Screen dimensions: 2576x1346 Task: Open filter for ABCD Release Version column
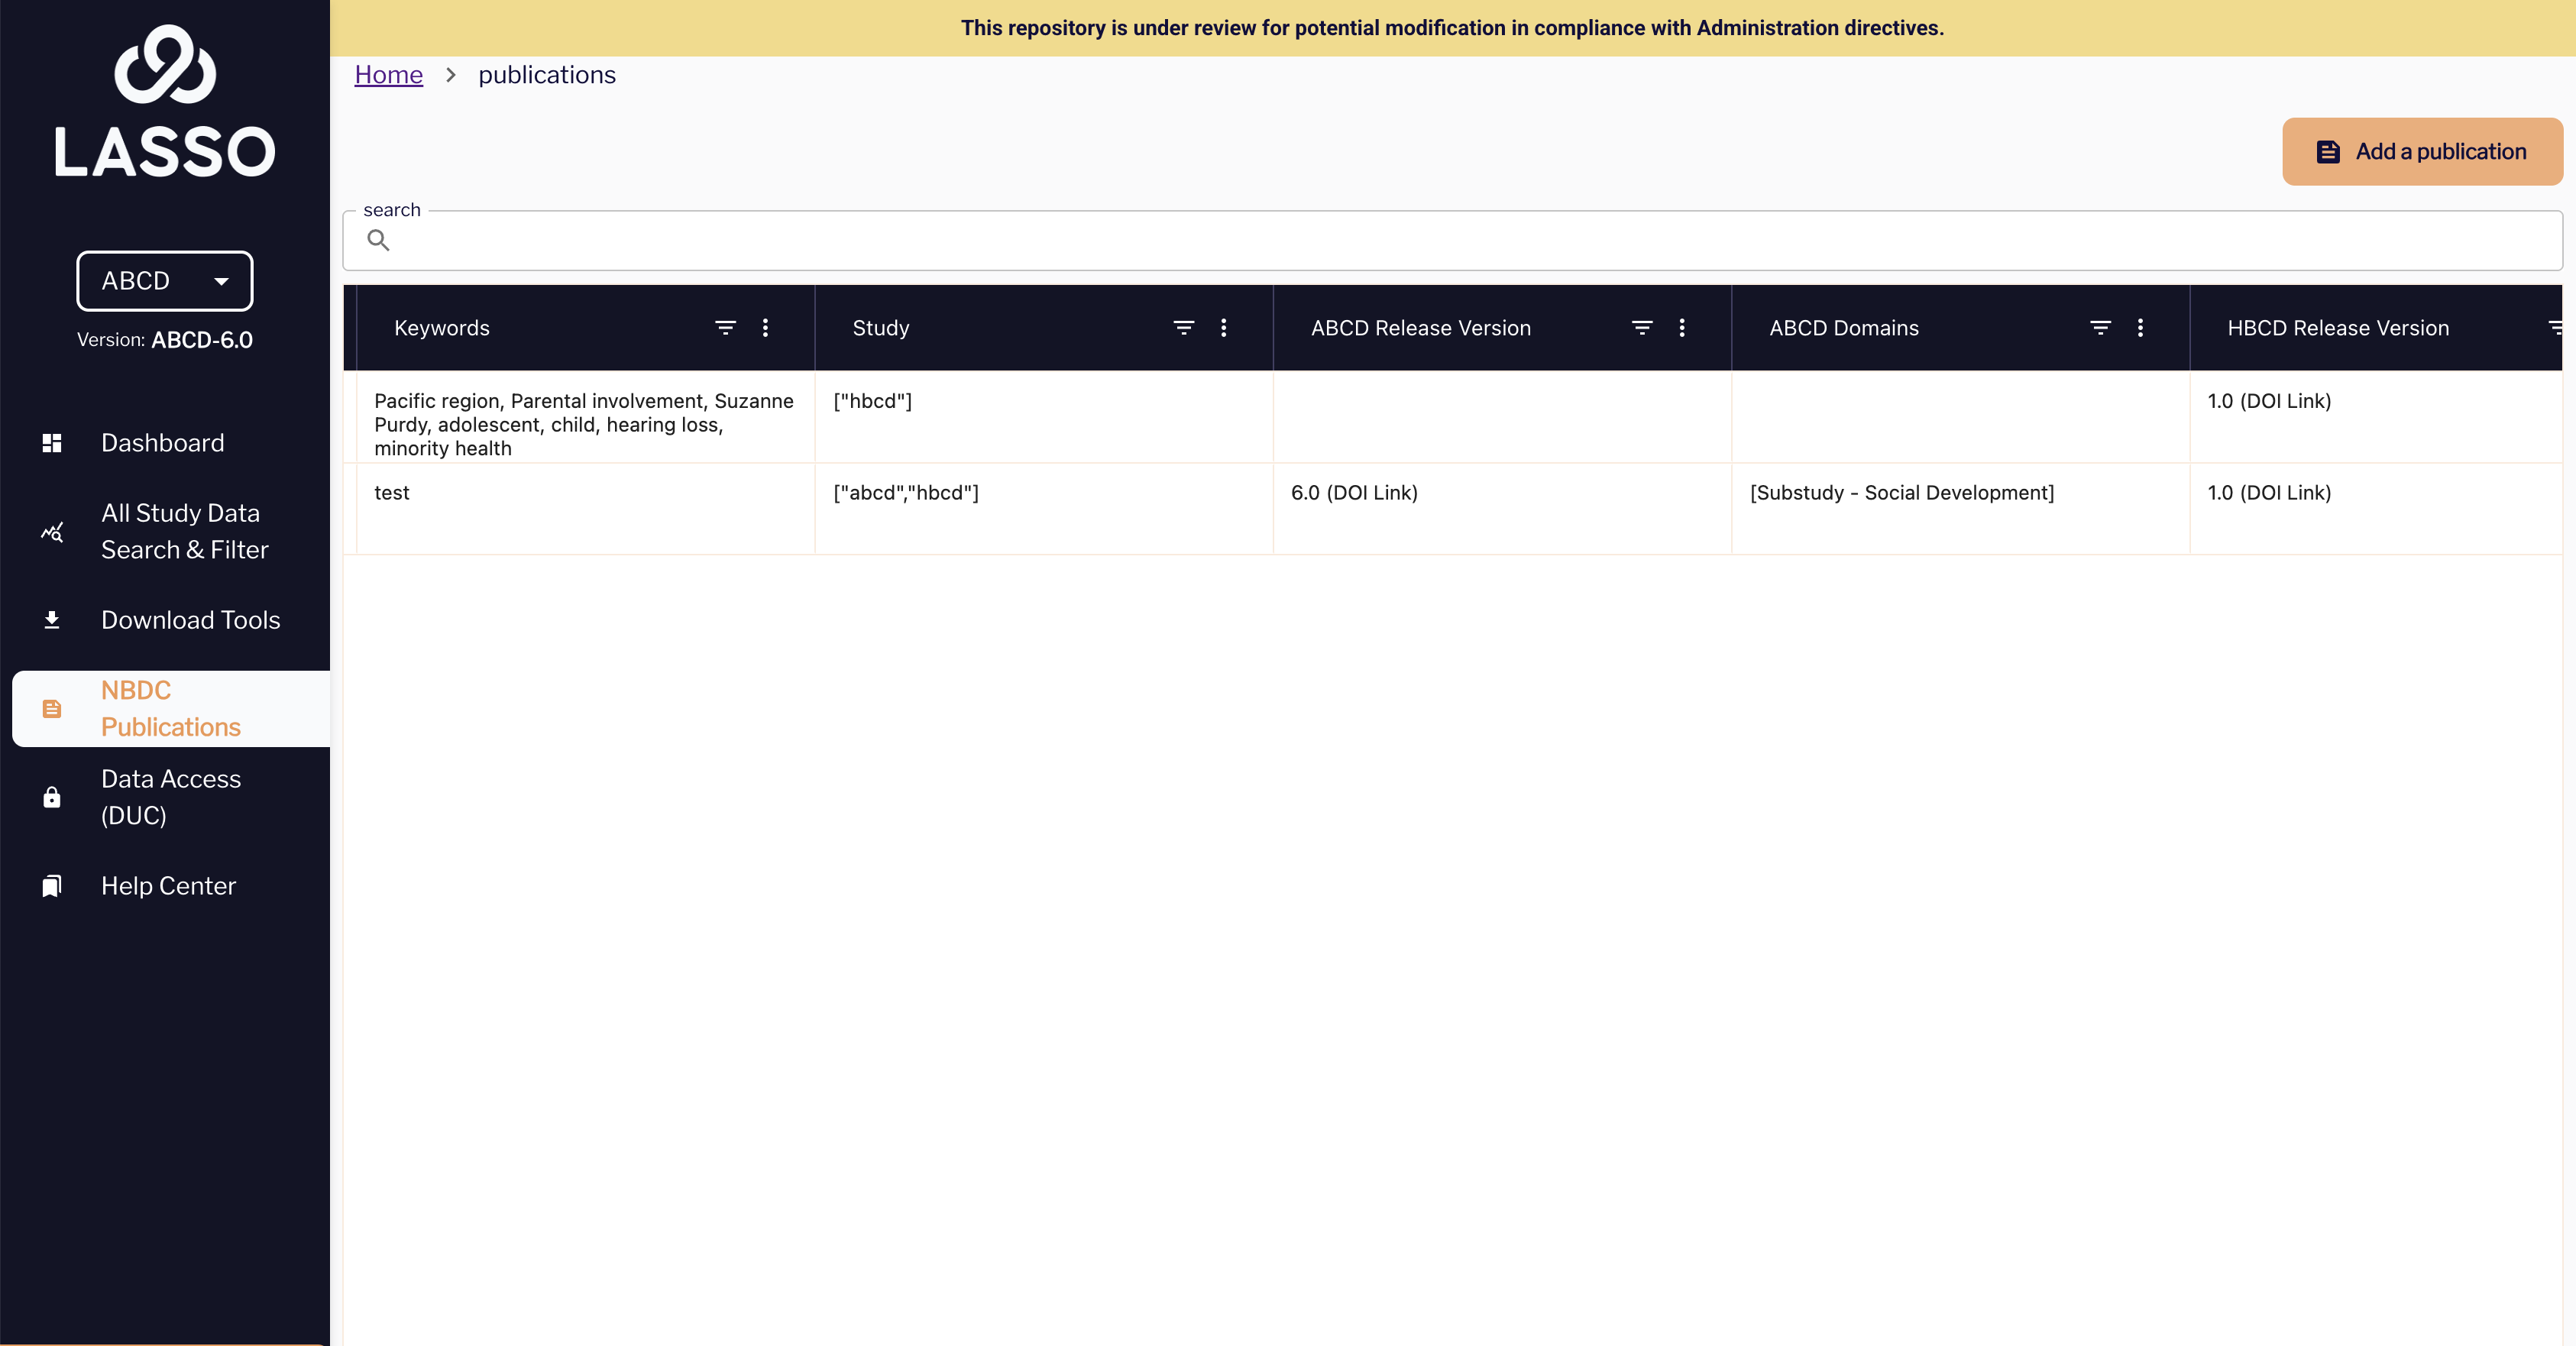pyautogui.click(x=1642, y=328)
